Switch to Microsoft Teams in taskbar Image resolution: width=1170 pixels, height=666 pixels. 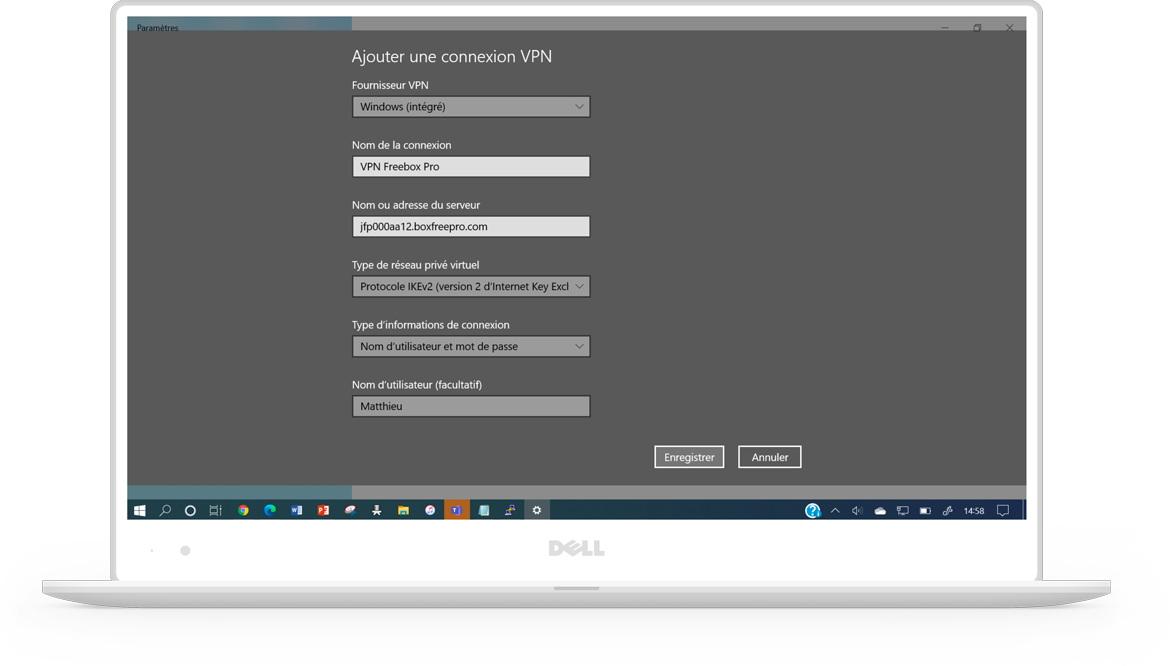(456, 510)
